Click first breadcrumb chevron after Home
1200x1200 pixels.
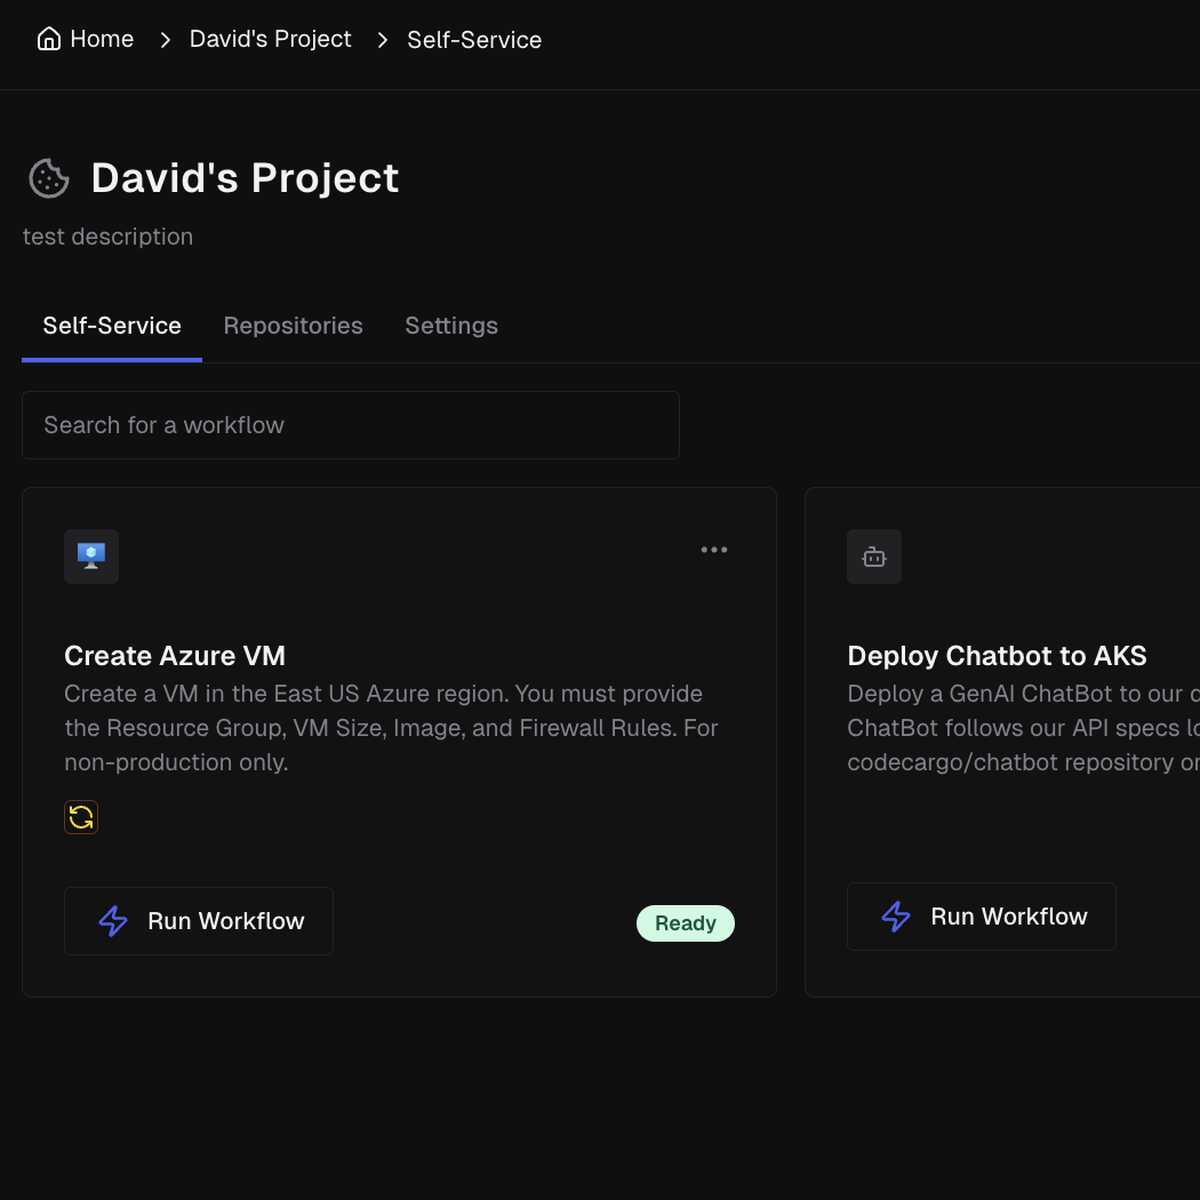point(166,40)
